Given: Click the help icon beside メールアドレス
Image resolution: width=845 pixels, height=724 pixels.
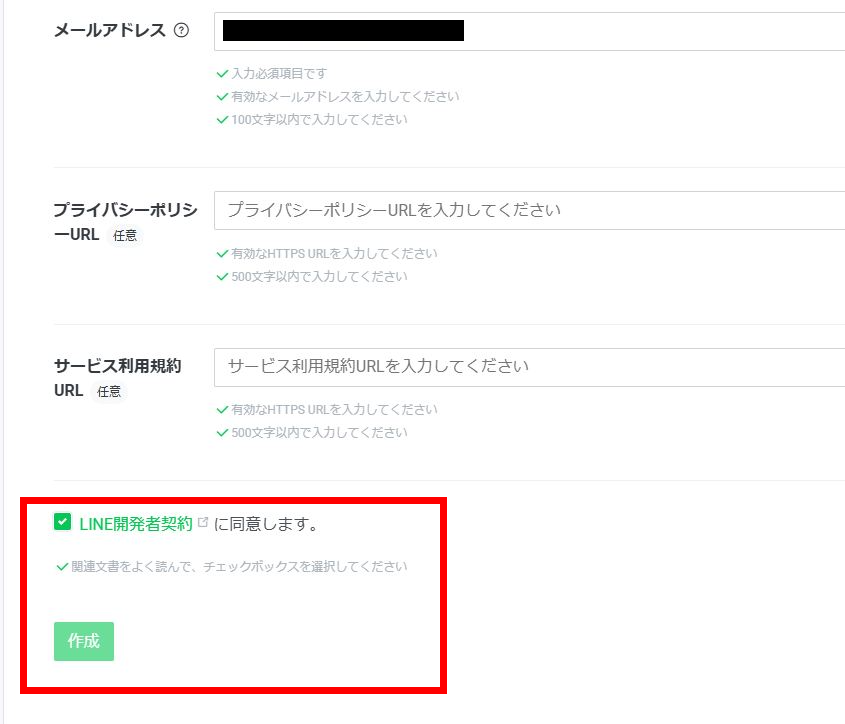Looking at the screenshot, I should coord(181,30).
